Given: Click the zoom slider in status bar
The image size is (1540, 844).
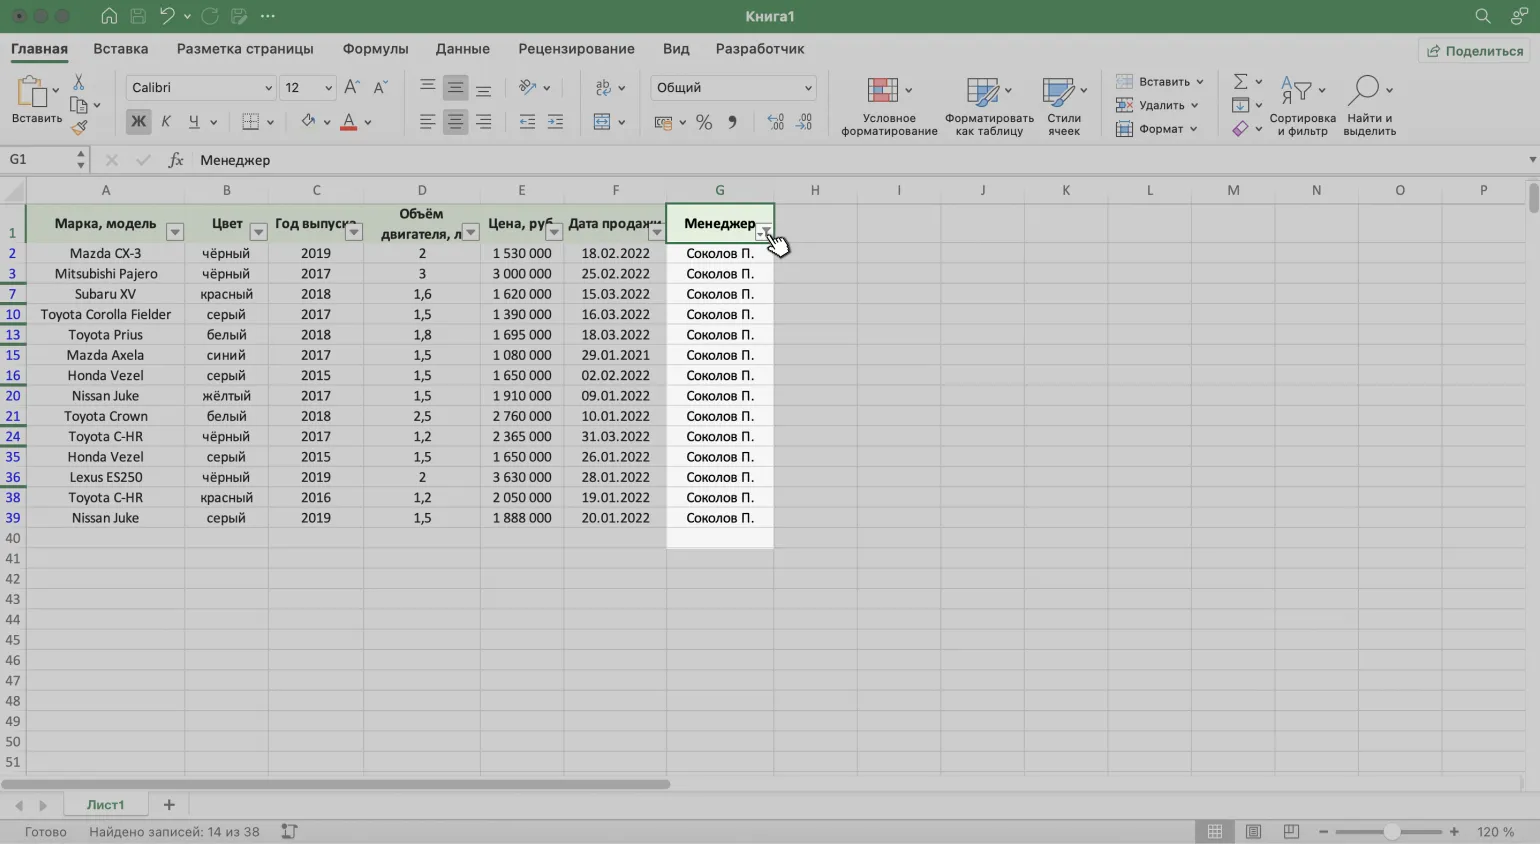Looking at the screenshot, I should [x=1390, y=832].
